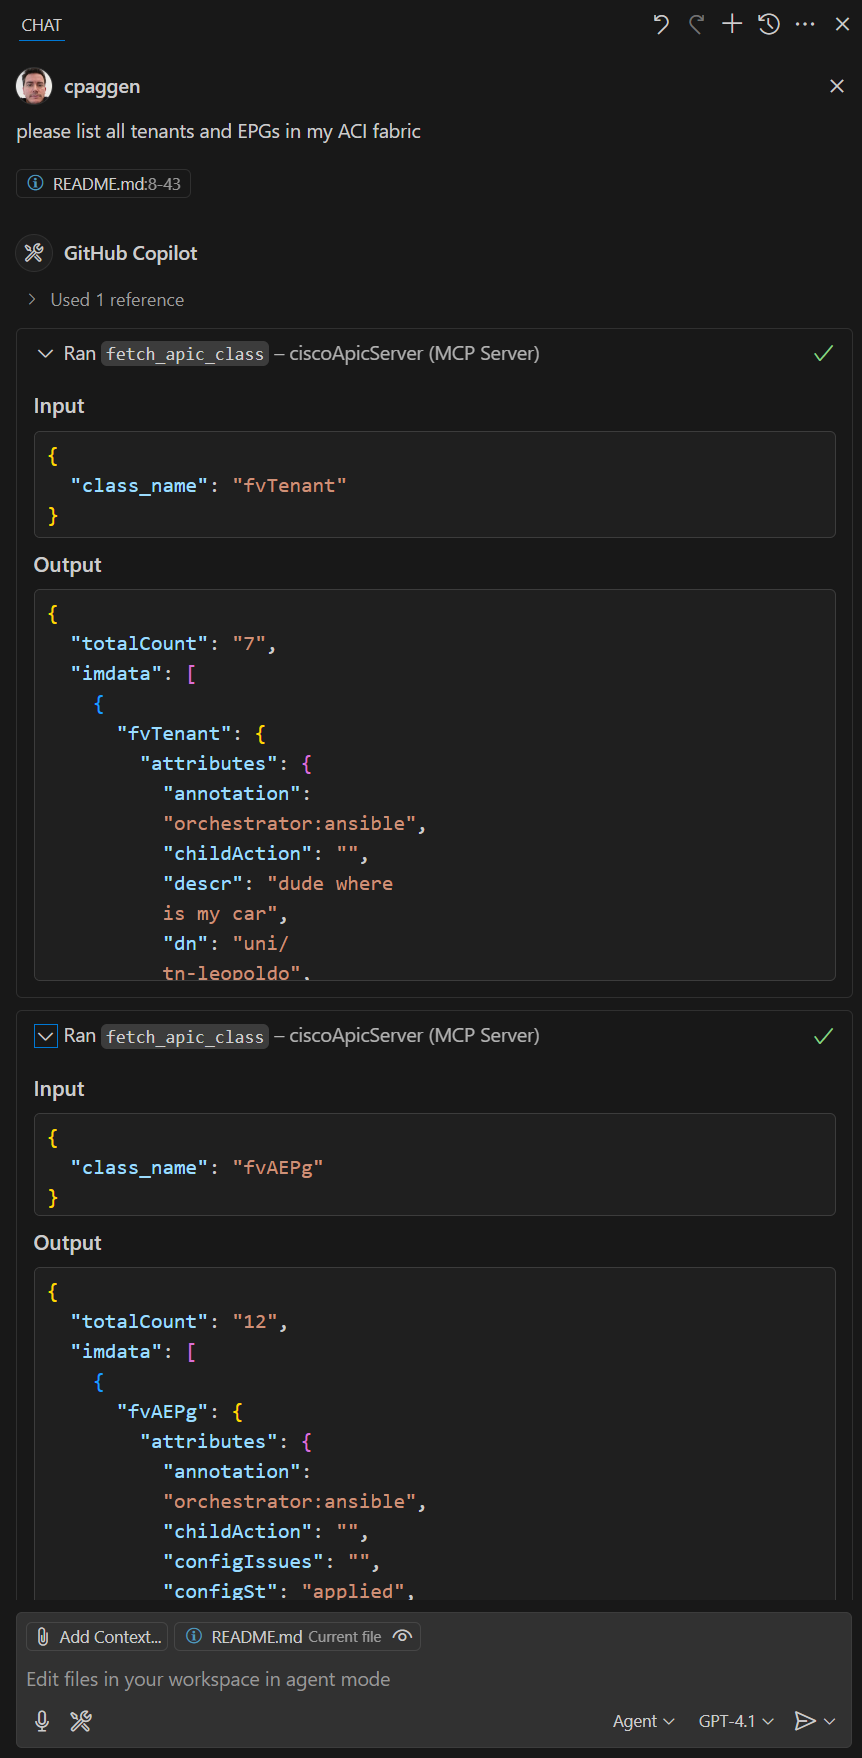862x1758 pixels.
Task: Open send options dropdown arrow
Action: 830,1721
